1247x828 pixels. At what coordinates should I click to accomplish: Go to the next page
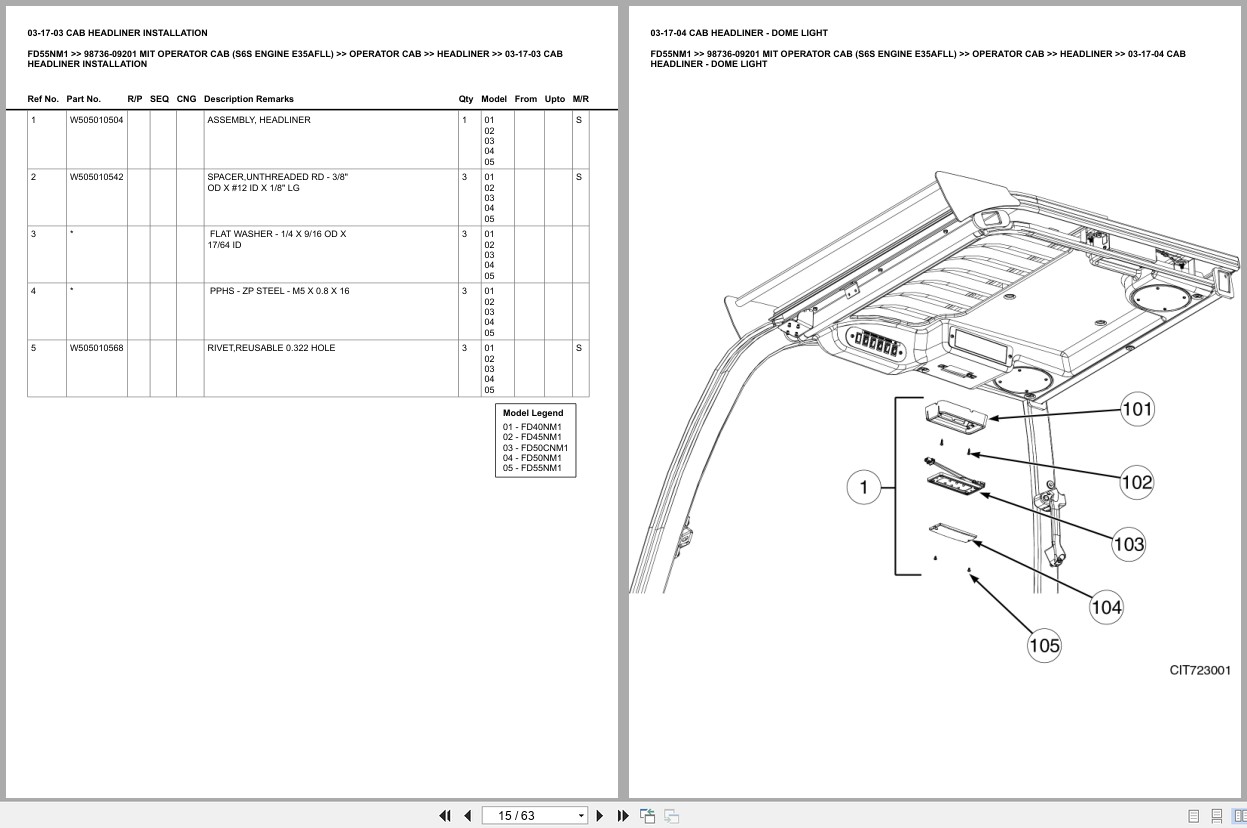click(x=600, y=815)
